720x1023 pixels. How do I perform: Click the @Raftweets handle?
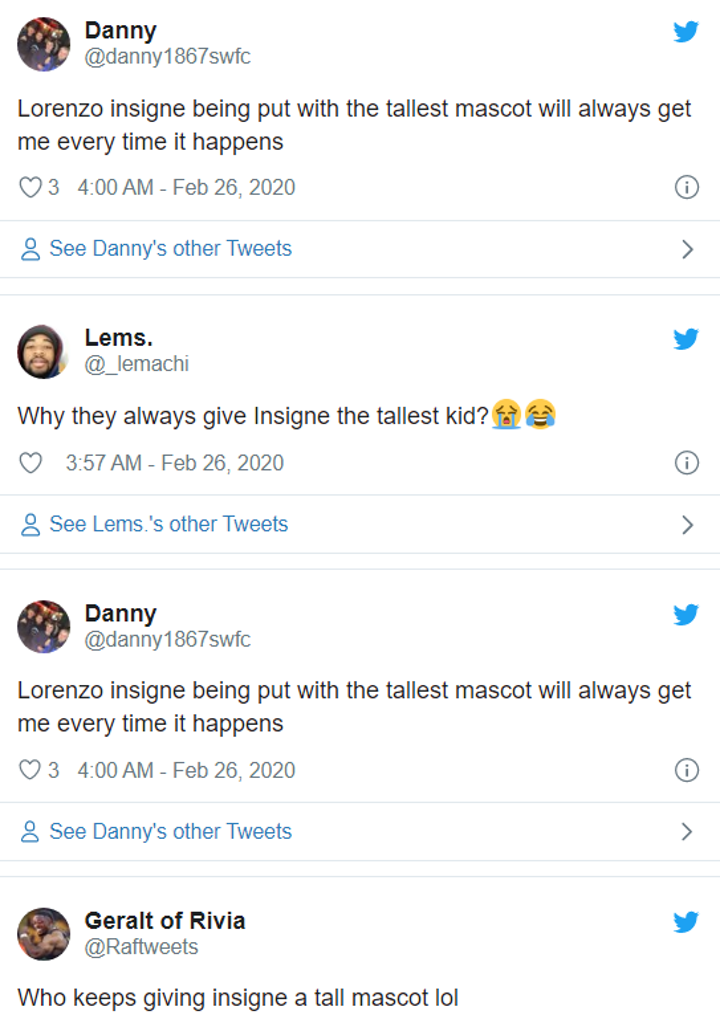point(141,947)
